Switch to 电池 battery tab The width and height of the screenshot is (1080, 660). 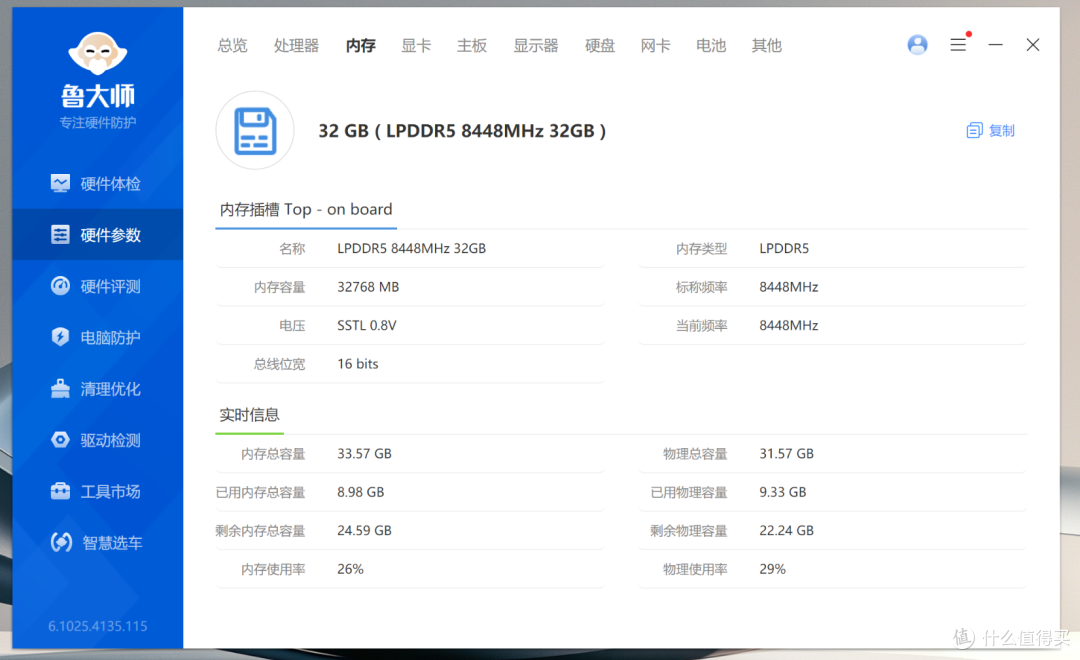711,45
